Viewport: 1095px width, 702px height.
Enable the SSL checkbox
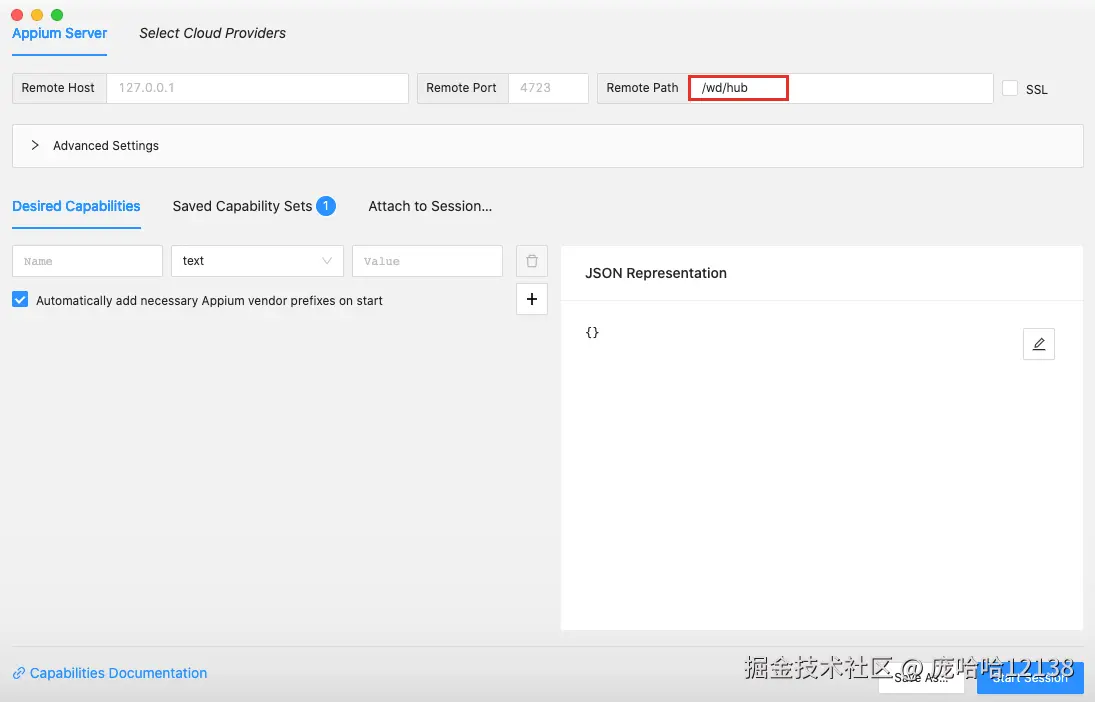point(1010,88)
